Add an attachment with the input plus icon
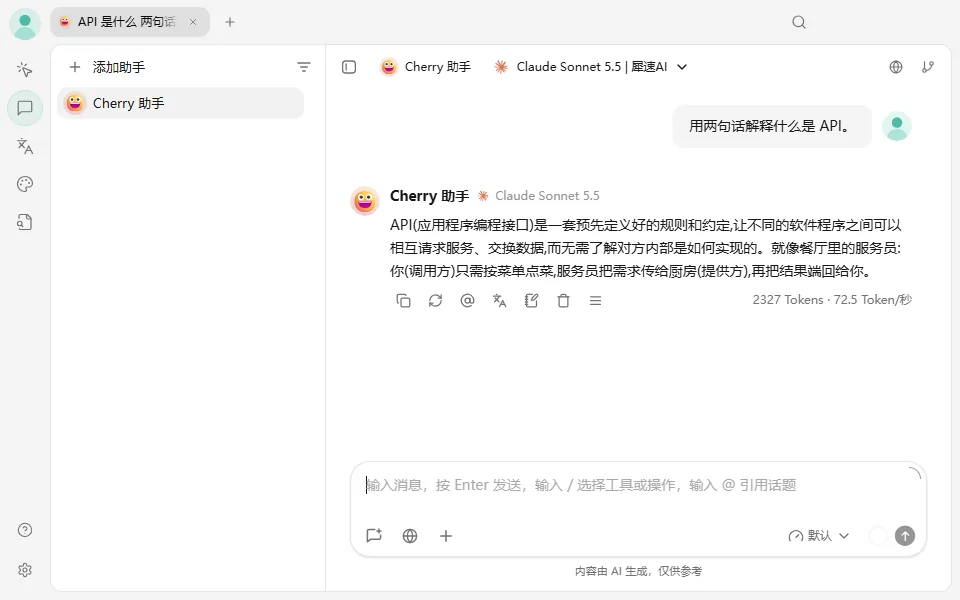 coord(446,536)
